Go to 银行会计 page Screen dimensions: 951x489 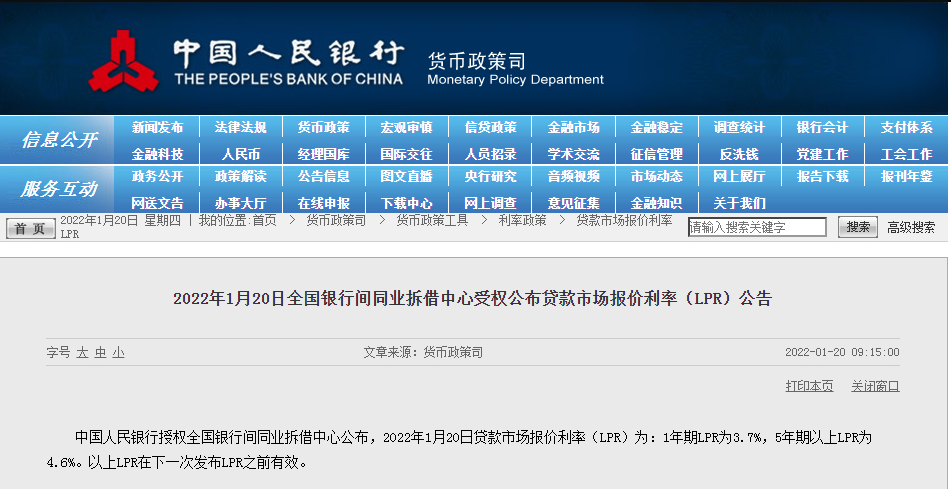pyautogui.click(x=822, y=127)
